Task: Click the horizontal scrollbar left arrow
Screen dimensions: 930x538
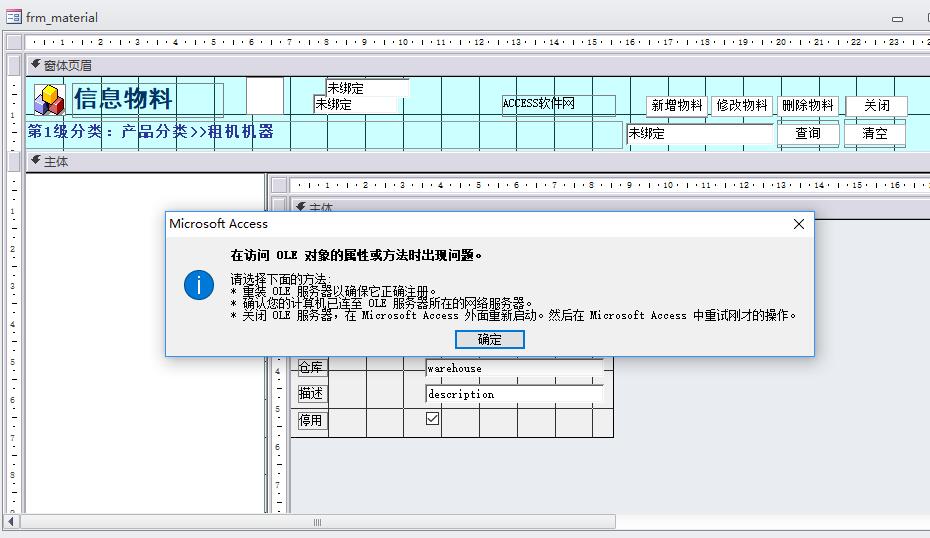Action: (11, 522)
